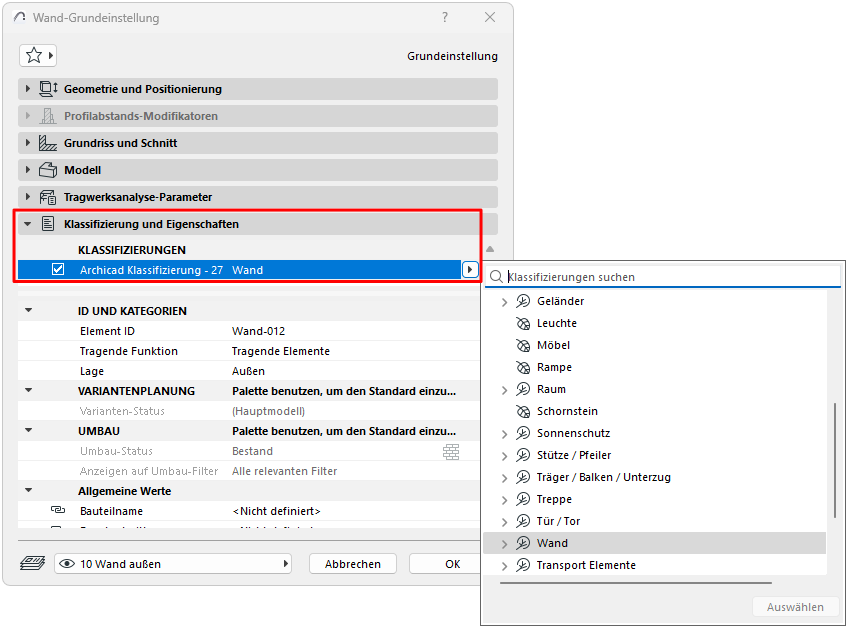The width and height of the screenshot is (848, 628).
Task: Uncheck the Archicad Klassifizierung checkbox
Action: point(58,269)
